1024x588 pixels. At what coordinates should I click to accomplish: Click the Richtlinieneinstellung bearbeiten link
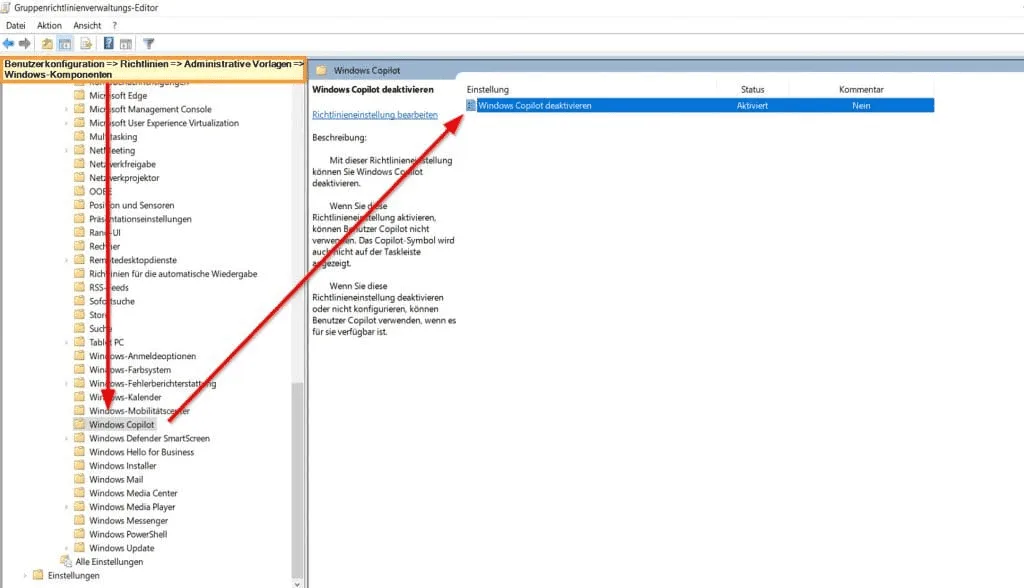375,115
